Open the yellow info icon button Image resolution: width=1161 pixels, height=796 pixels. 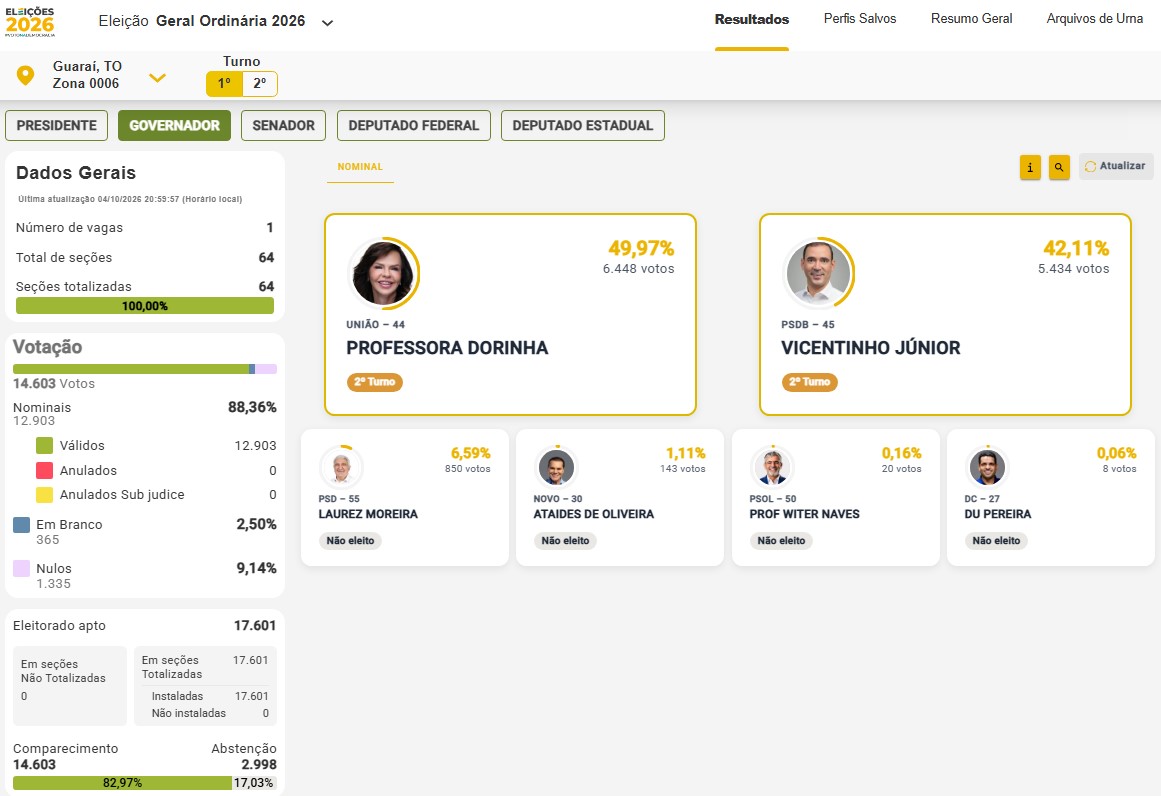(1030, 167)
